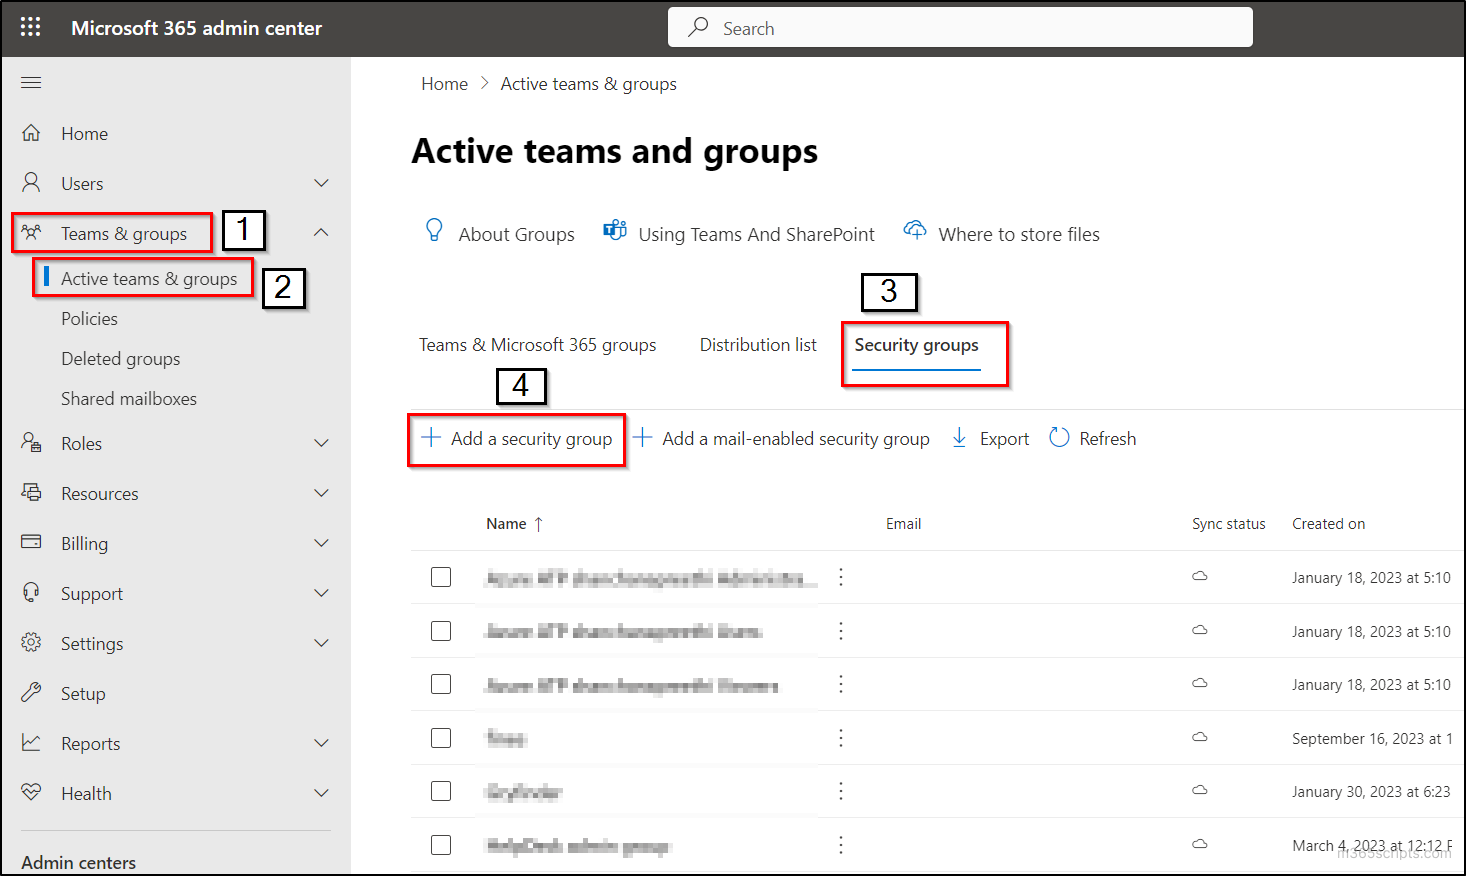Collapse the Teams & groups section
The height and width of the screenshot is (876, 1466).
321,231
